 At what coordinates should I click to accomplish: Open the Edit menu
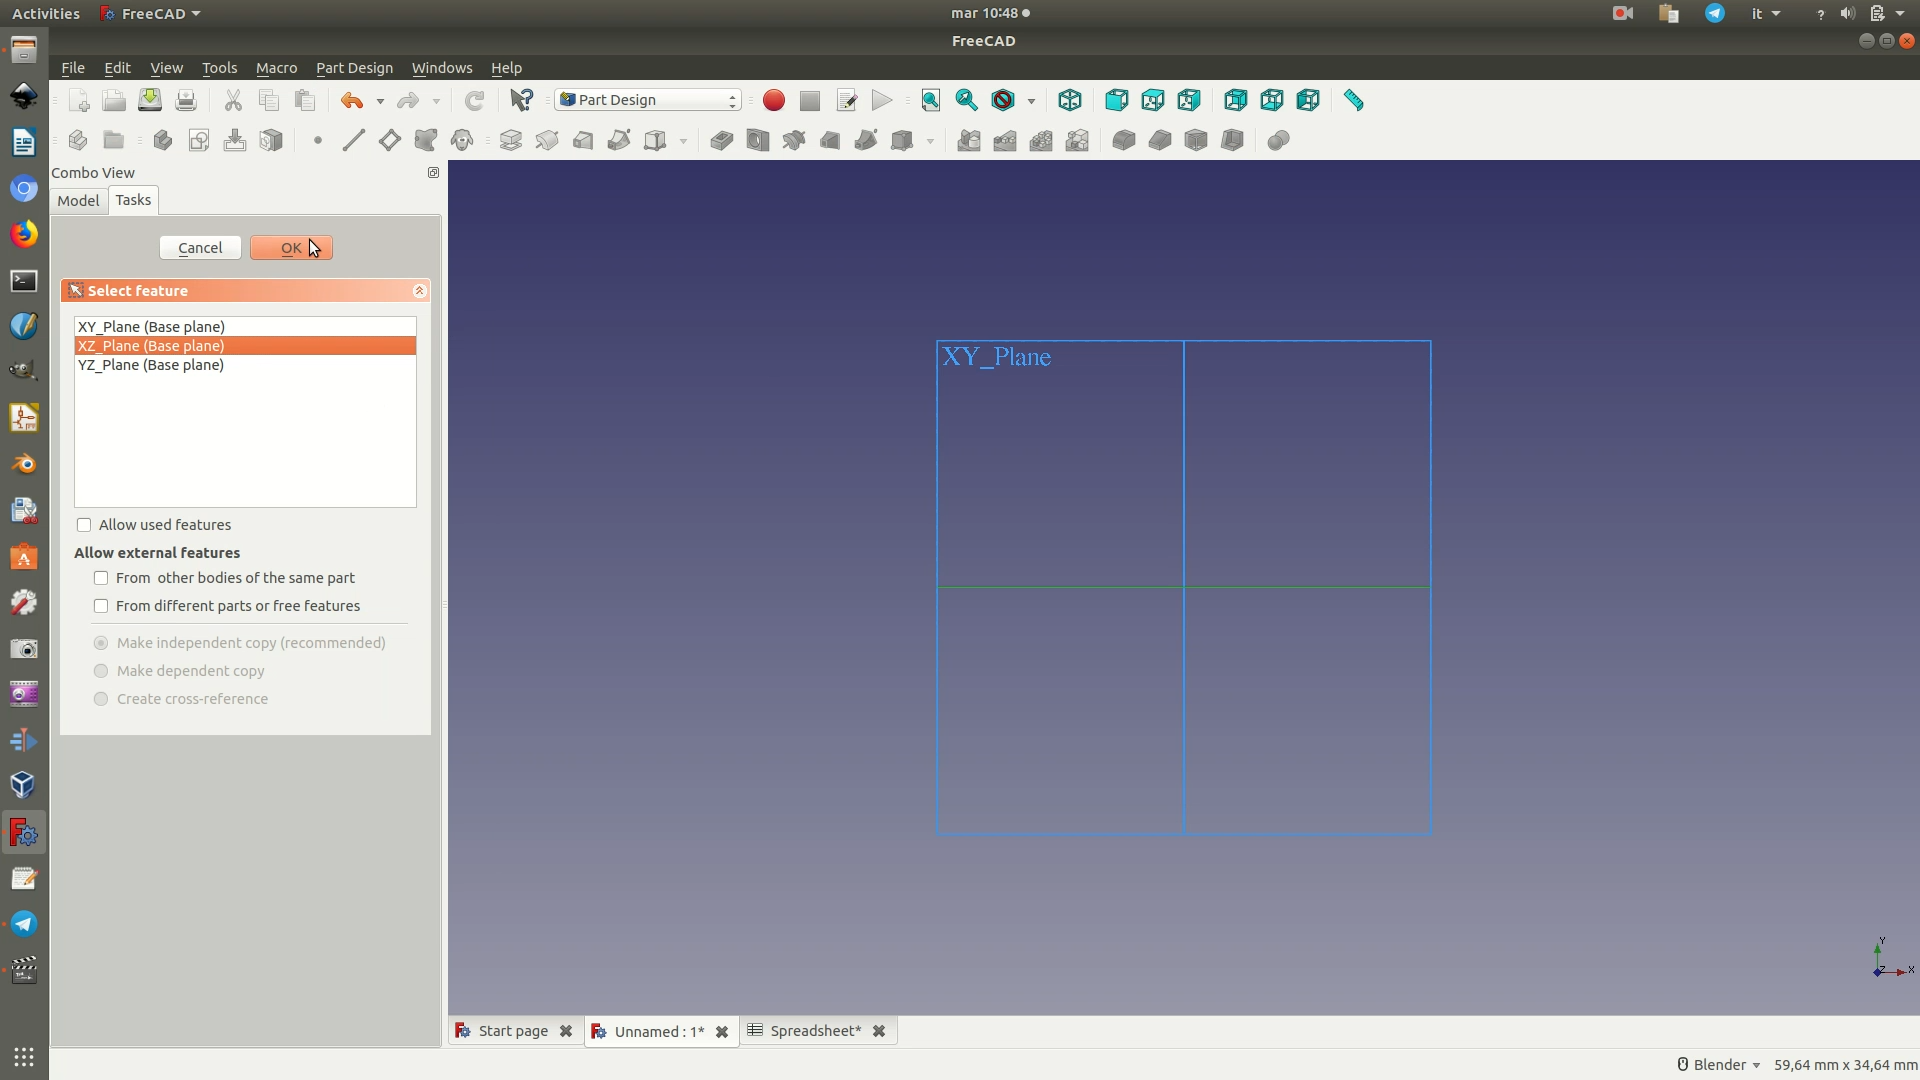point(117,68)
